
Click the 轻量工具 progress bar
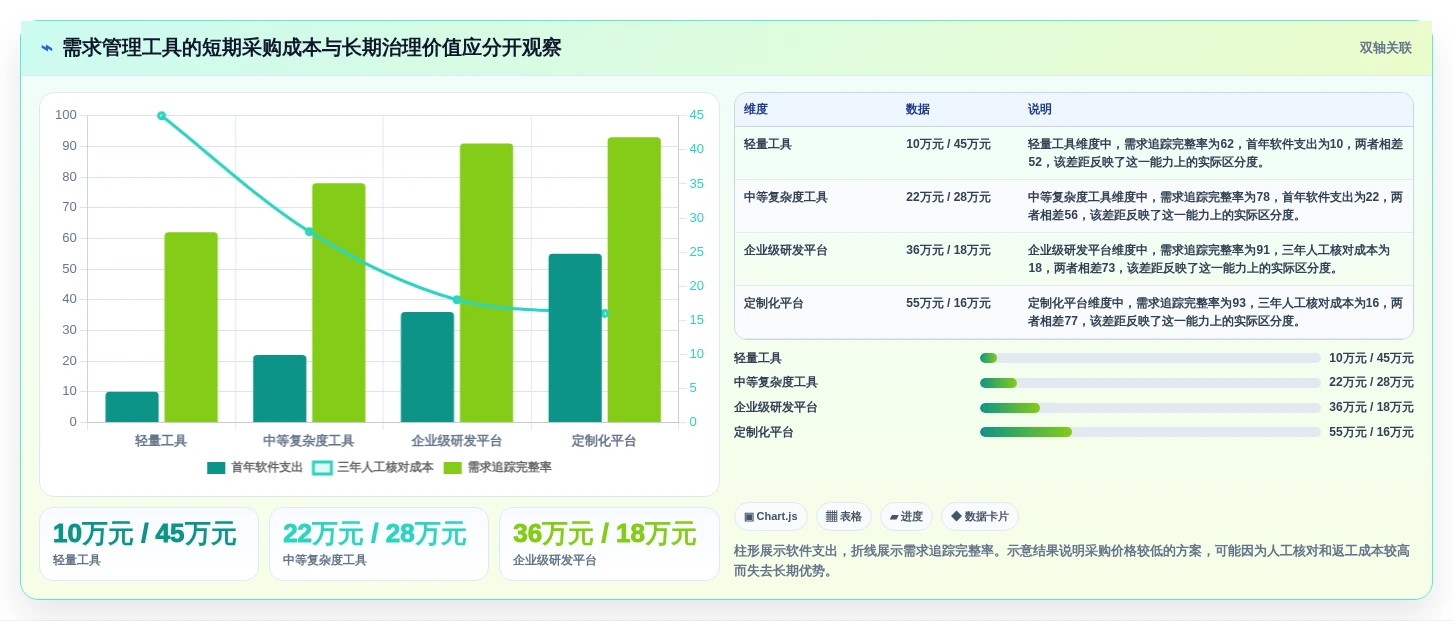pyautogui.click(x=1150, y=358)
